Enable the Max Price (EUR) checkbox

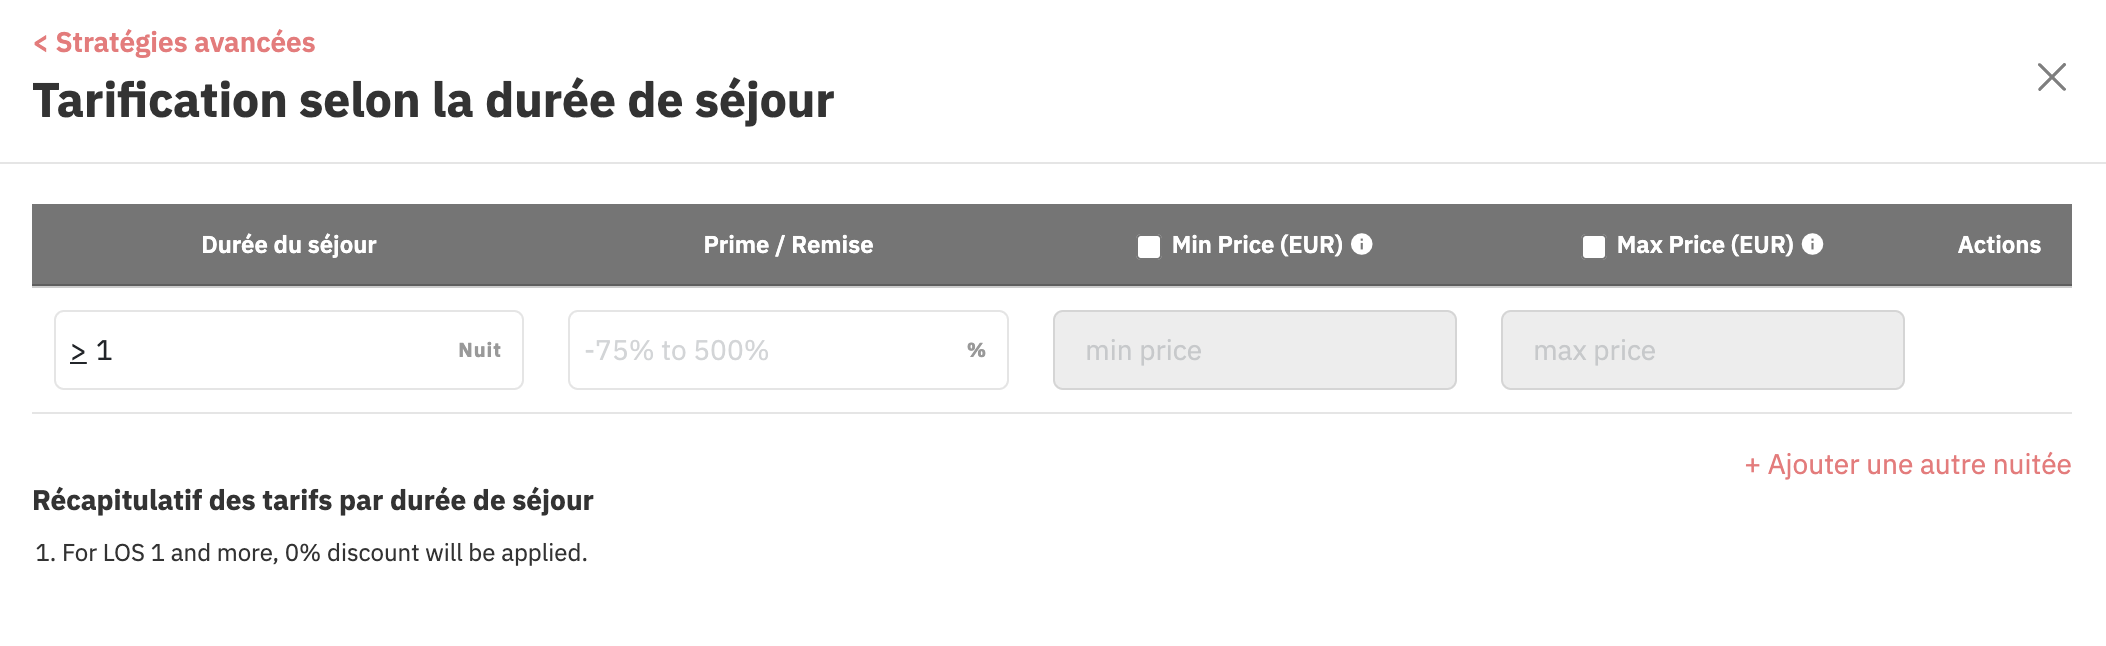tap(1594, 247)
